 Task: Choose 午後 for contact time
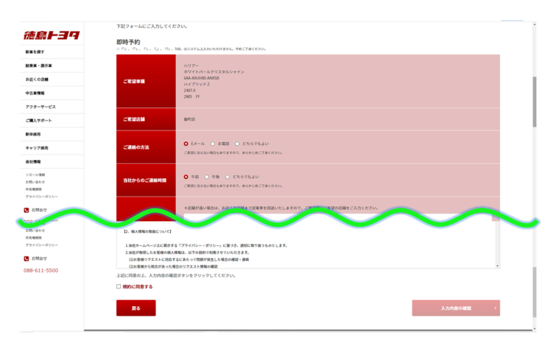click(207, 177)
